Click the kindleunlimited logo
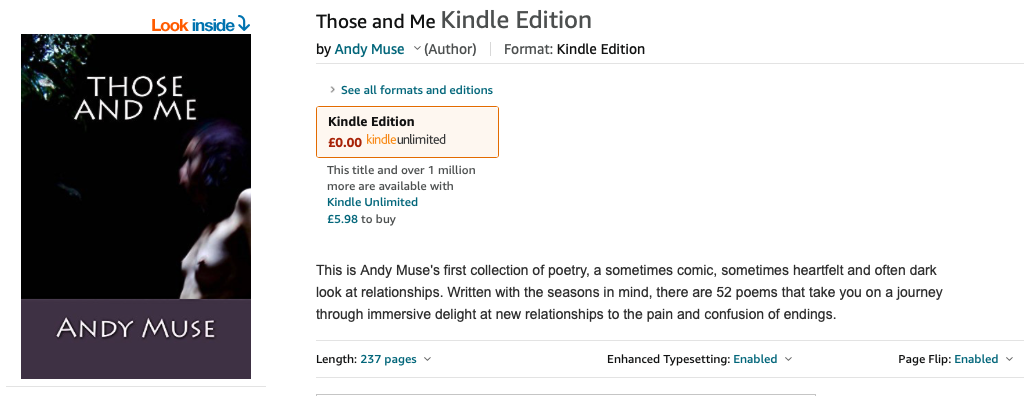Viewport: 1024px width, 396px height. pos(406,140)
